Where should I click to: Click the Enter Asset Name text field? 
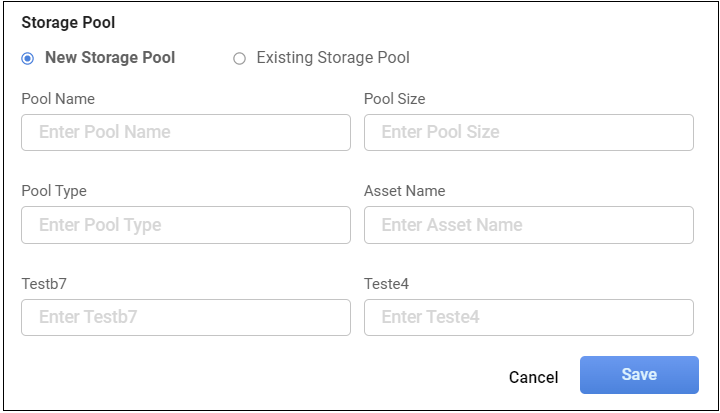coord(529,225)
